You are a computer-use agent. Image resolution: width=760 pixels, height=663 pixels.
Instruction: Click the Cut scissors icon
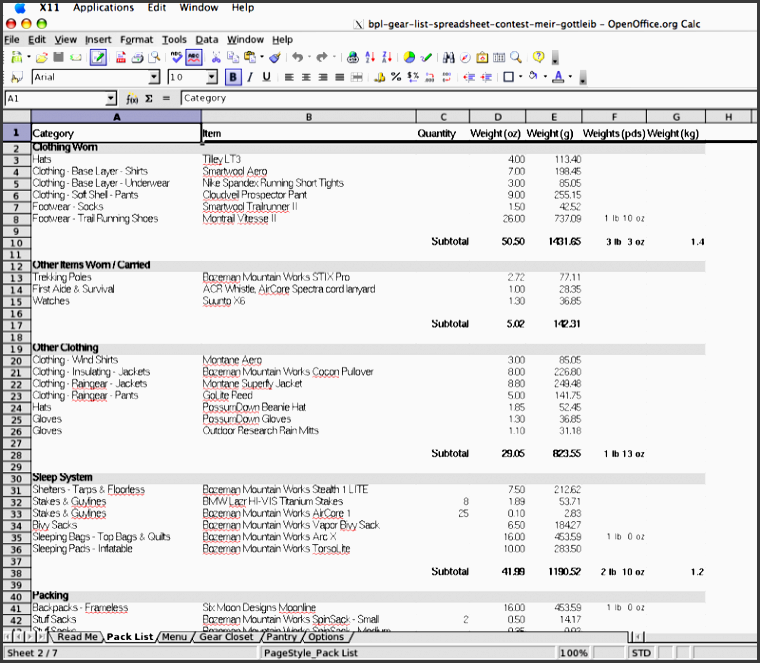[x=214, y=58]
